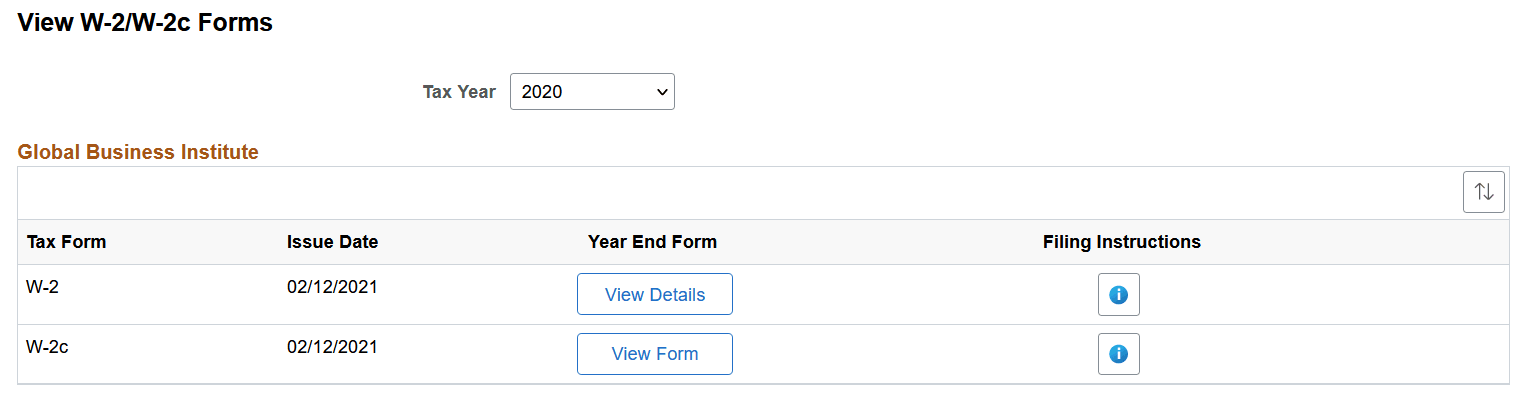The height and width of the screenshot is (403, 1524).
Task: Open filing instructions info icon for W-2
Action: point(1119,295)
